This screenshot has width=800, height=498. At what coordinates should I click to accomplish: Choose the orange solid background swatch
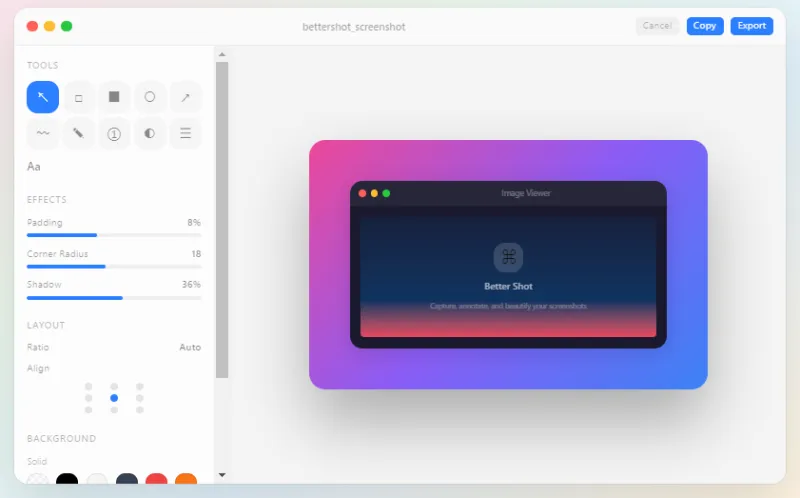186,479
